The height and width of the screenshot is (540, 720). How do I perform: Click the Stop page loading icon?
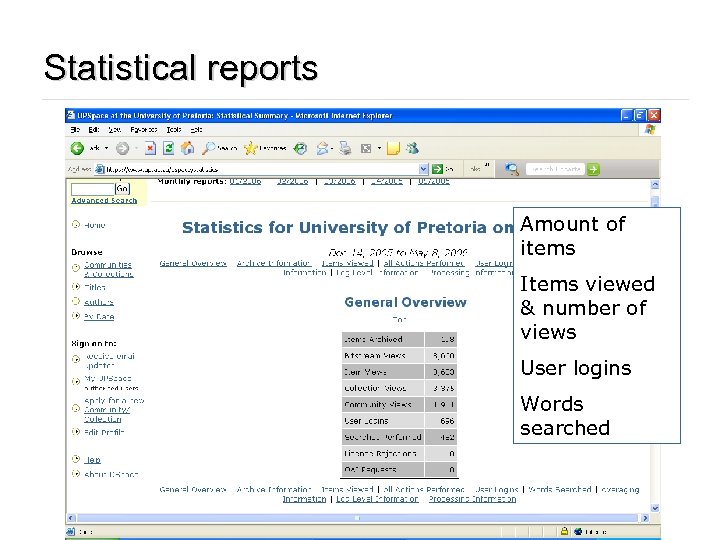150,148
